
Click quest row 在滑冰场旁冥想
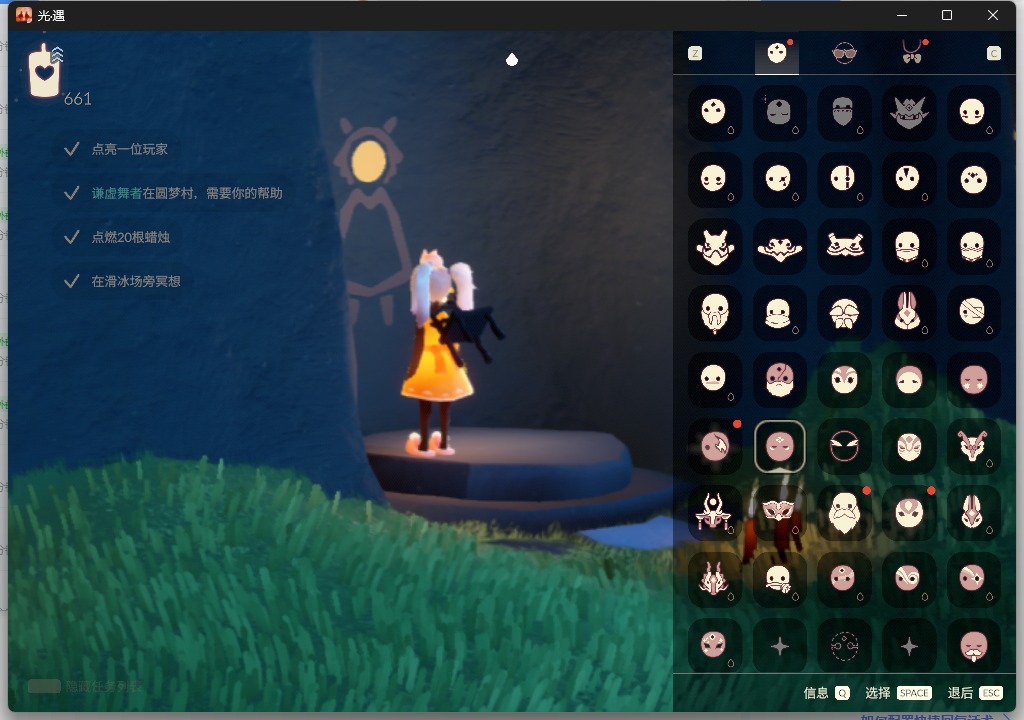pos(123,282)
